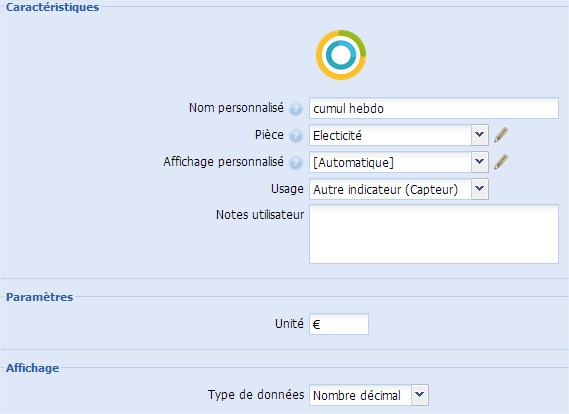Click the Paramètres section header
This screenshot has height=414, width=569.
point(40,297)
